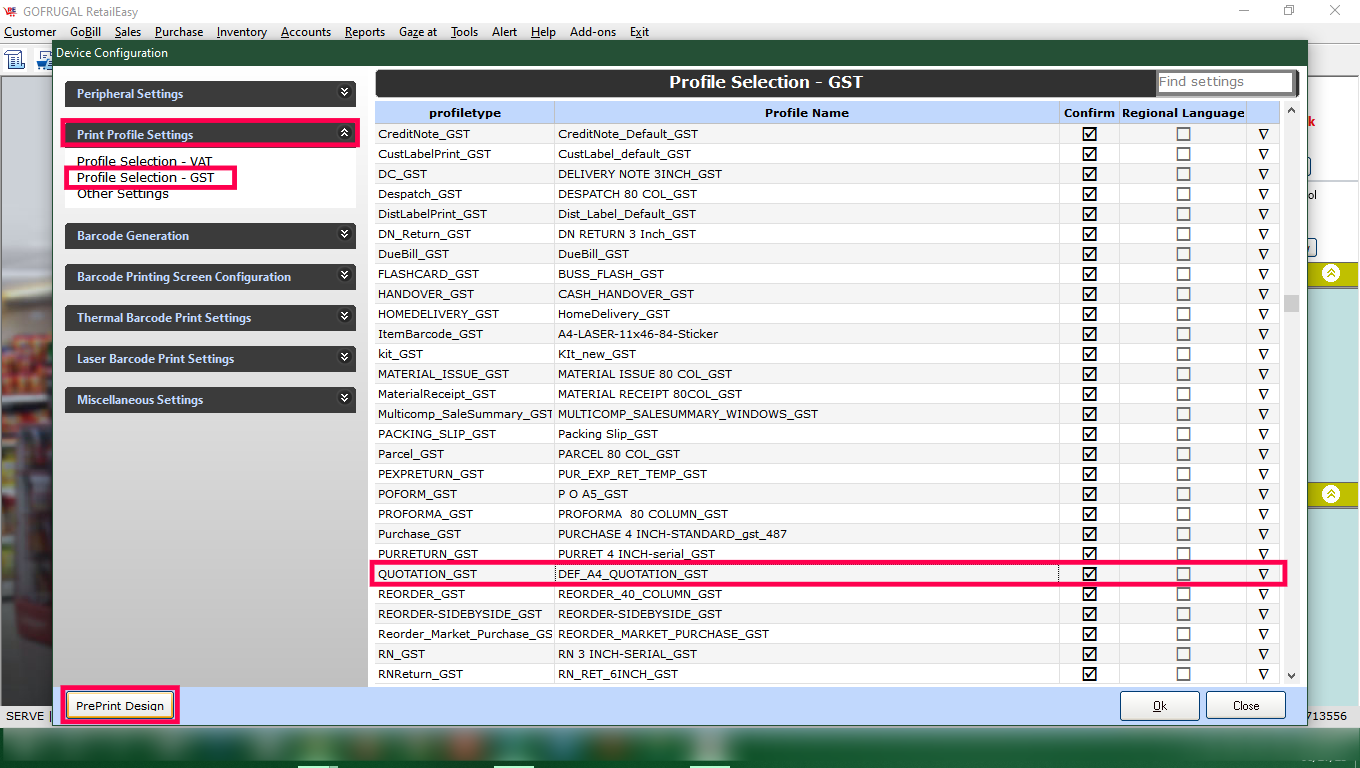Click the shopping cart icon in the main toolbar

coord(44,60)
